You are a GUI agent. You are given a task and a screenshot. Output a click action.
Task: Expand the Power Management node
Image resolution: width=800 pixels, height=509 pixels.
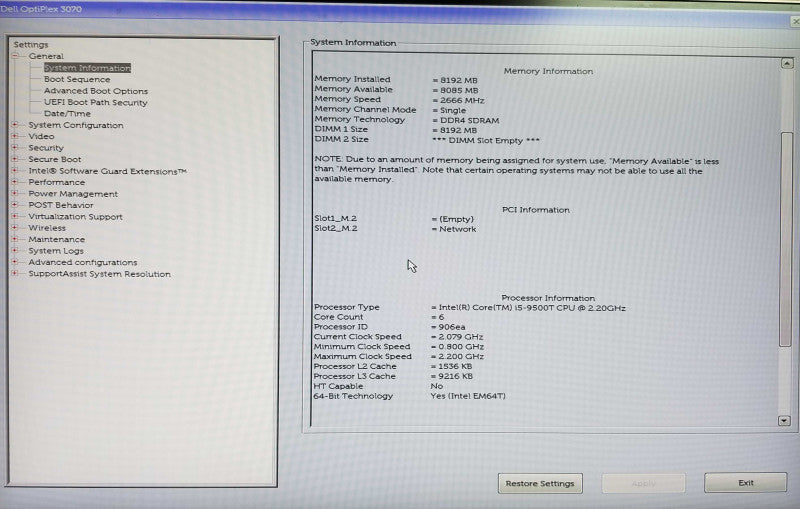click(x=15, y=193)
